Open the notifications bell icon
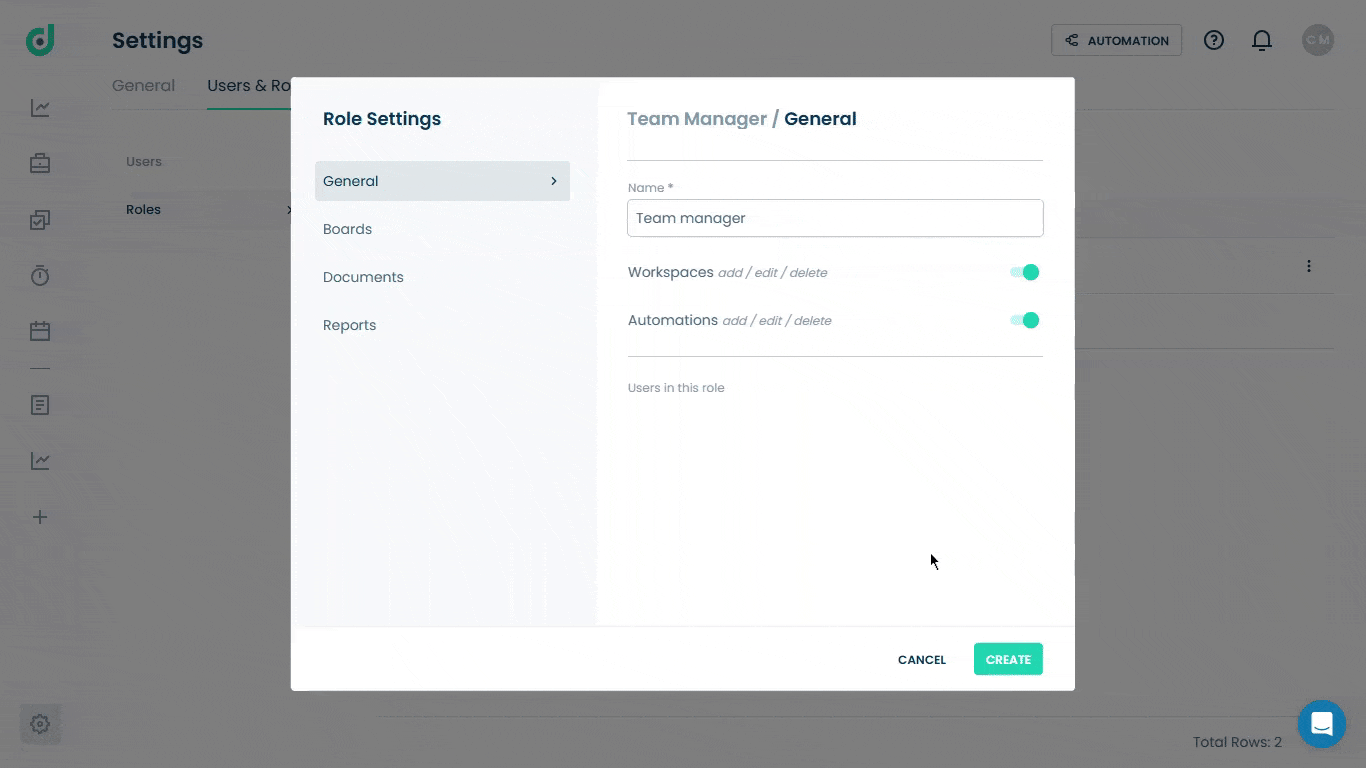This screenshot has width=1366, height=768. [1262, 40]
